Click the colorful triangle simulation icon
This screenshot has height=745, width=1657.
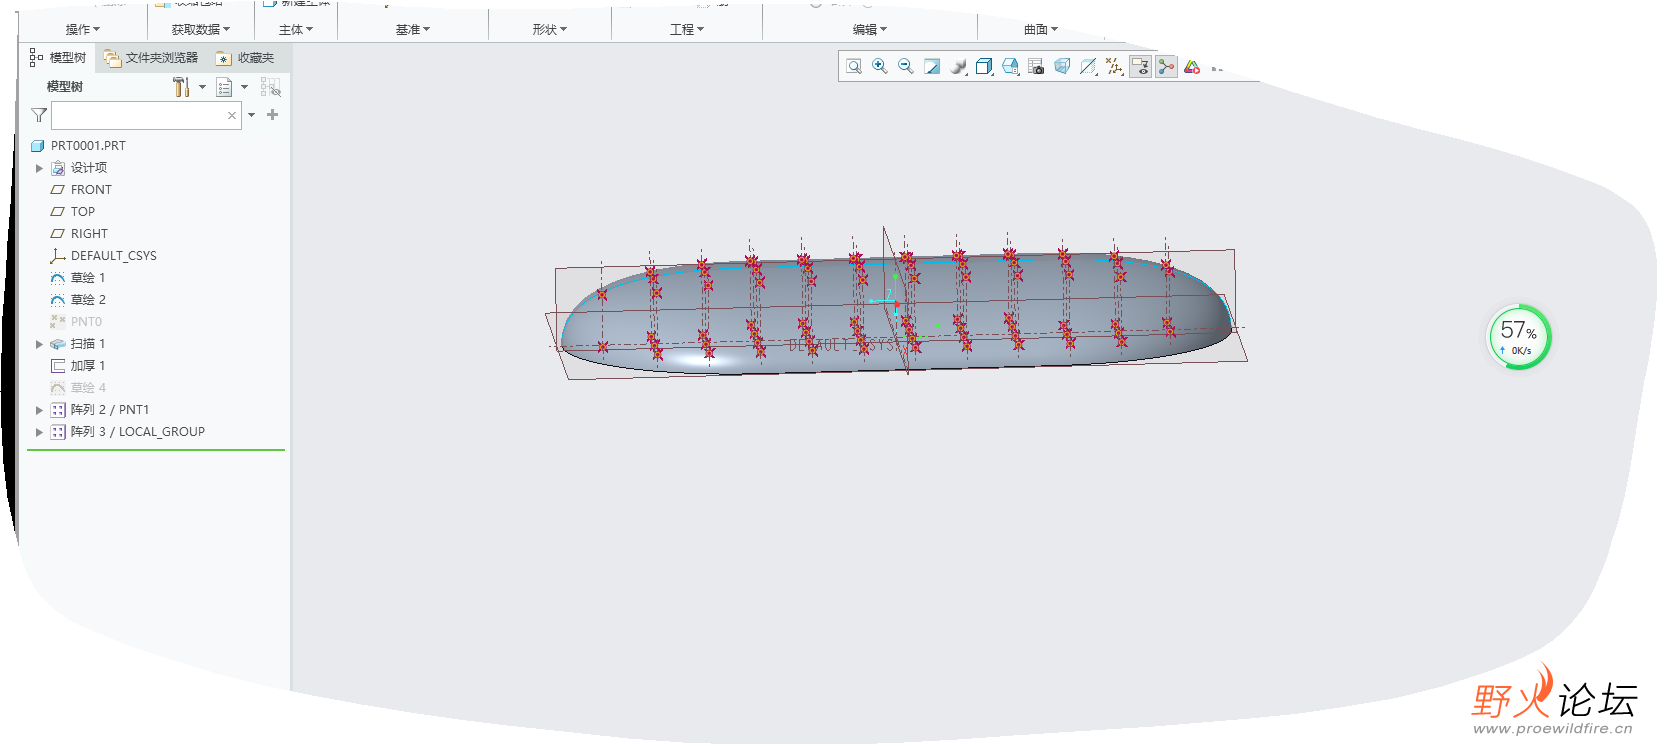[x=1192, y=67]
